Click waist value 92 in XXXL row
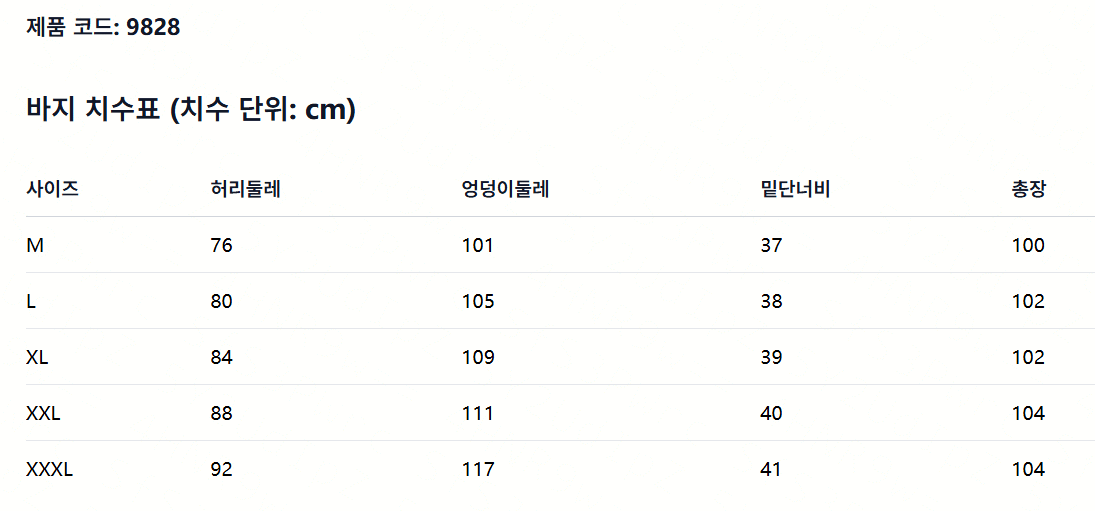The height and width of the screenshot is (511, 1095). (221, 469)
